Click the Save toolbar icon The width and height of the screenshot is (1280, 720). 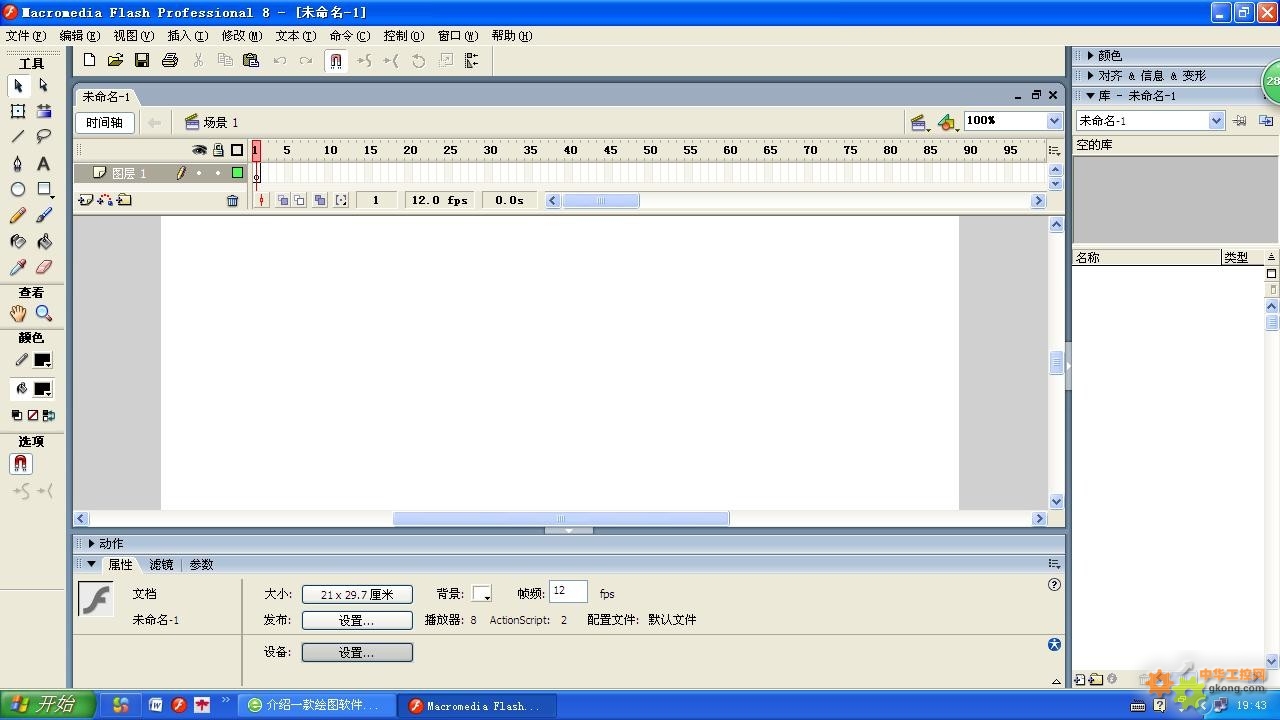(142, 60)
